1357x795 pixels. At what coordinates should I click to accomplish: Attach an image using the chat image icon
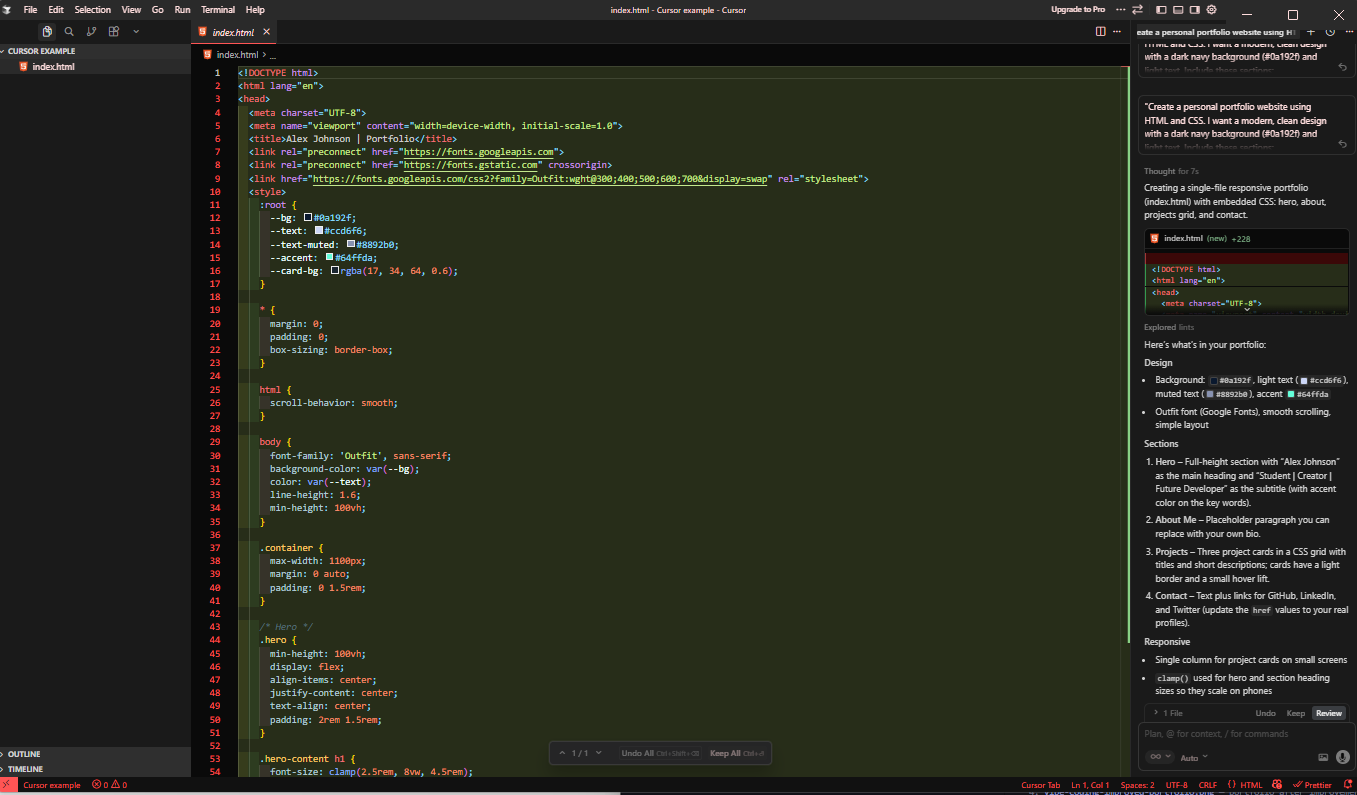(1323, 757)
